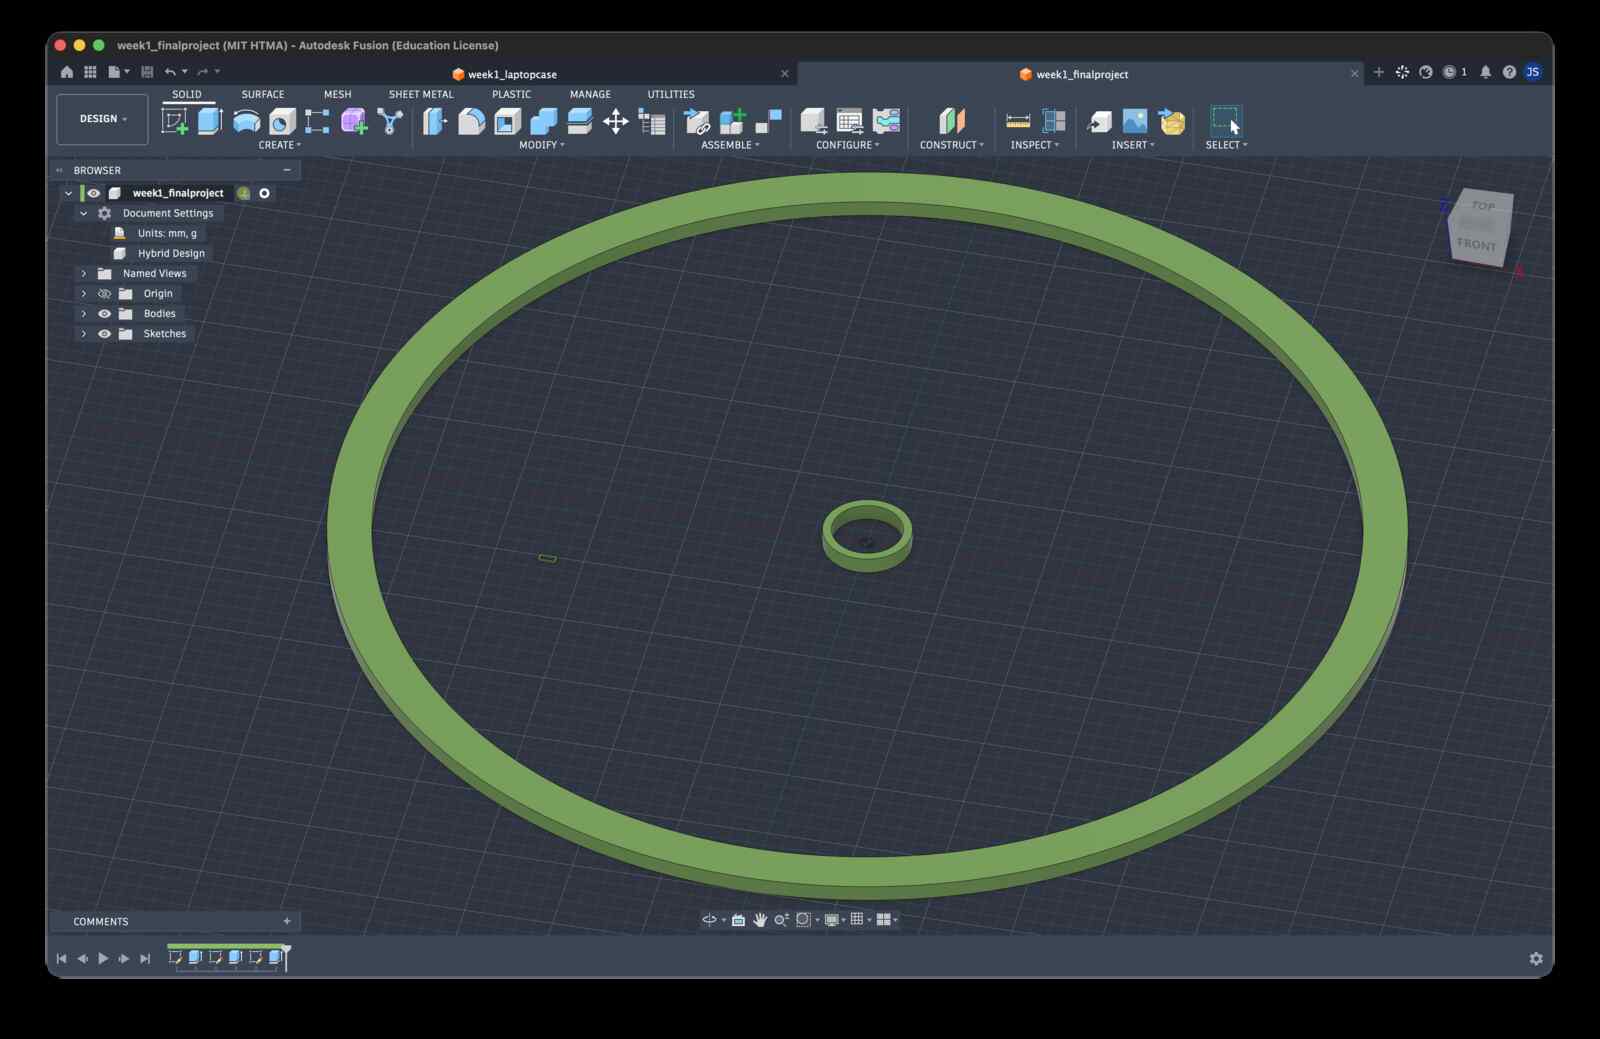Select the Automated Modeling tool
Viewport: 1600px width, 1039px height.
click(390, 121)
